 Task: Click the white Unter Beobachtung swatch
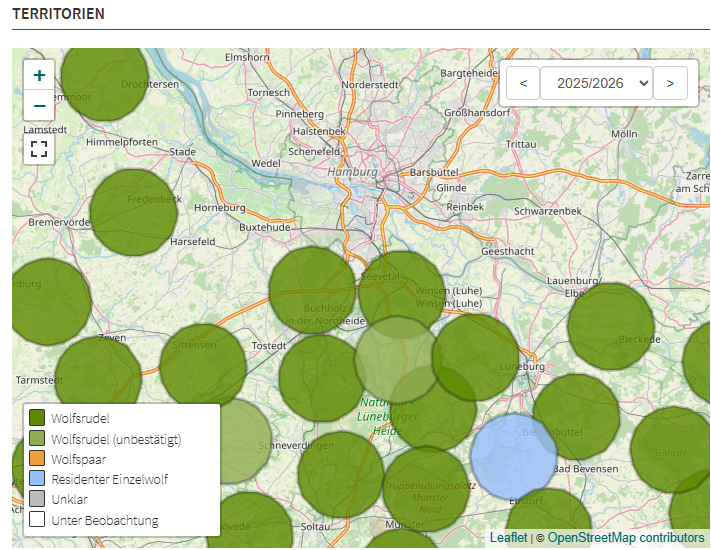pyautogui.click(x=37, y=520)
